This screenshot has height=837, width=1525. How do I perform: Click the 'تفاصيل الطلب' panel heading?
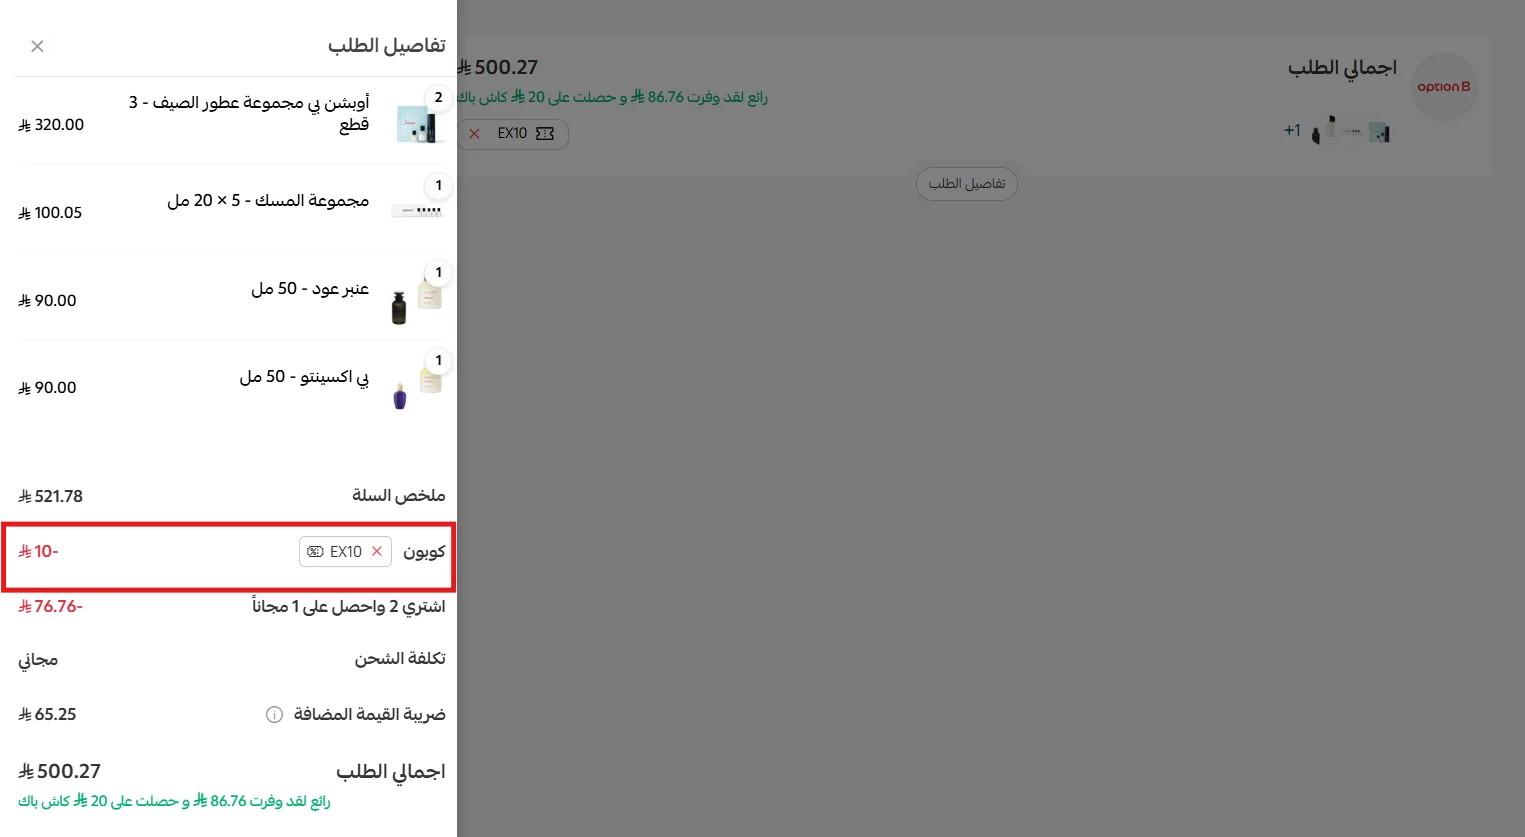pyautogui.click(x=387, y=46)
